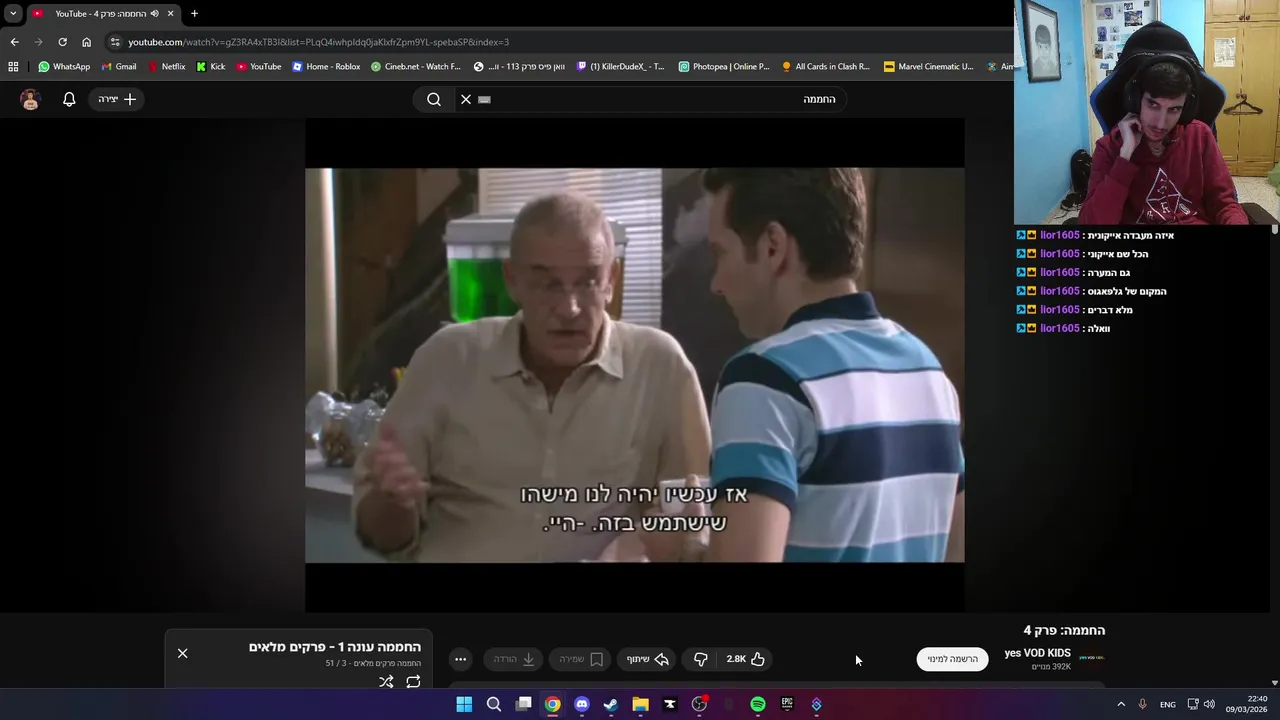Image resolution: width=1280 pixels, height=720 pixels.
Task: Open the keyboard input icon in search box
Action: pyautogui.click(x=485, y=99)
